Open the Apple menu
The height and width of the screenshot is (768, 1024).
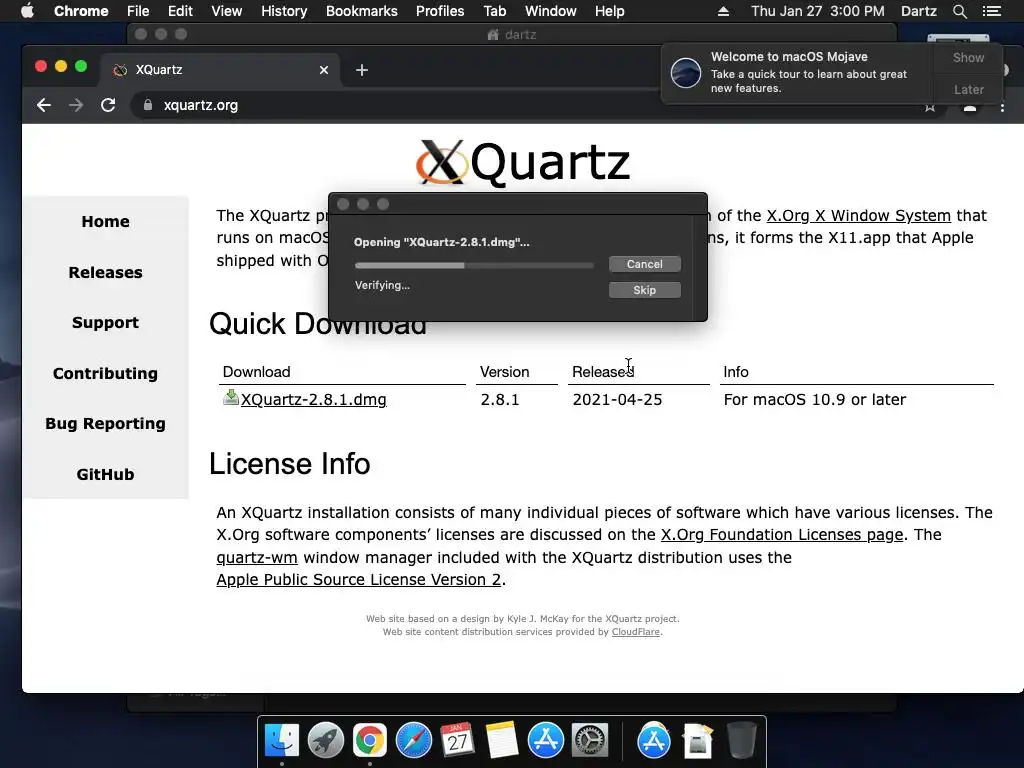27,11
